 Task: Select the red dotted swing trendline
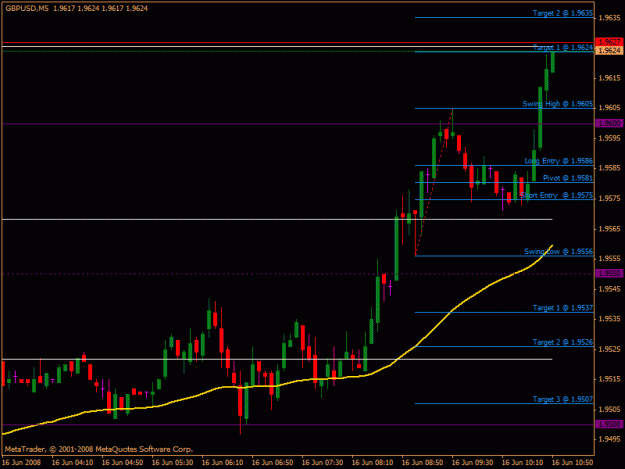click(x=433, y=182)
